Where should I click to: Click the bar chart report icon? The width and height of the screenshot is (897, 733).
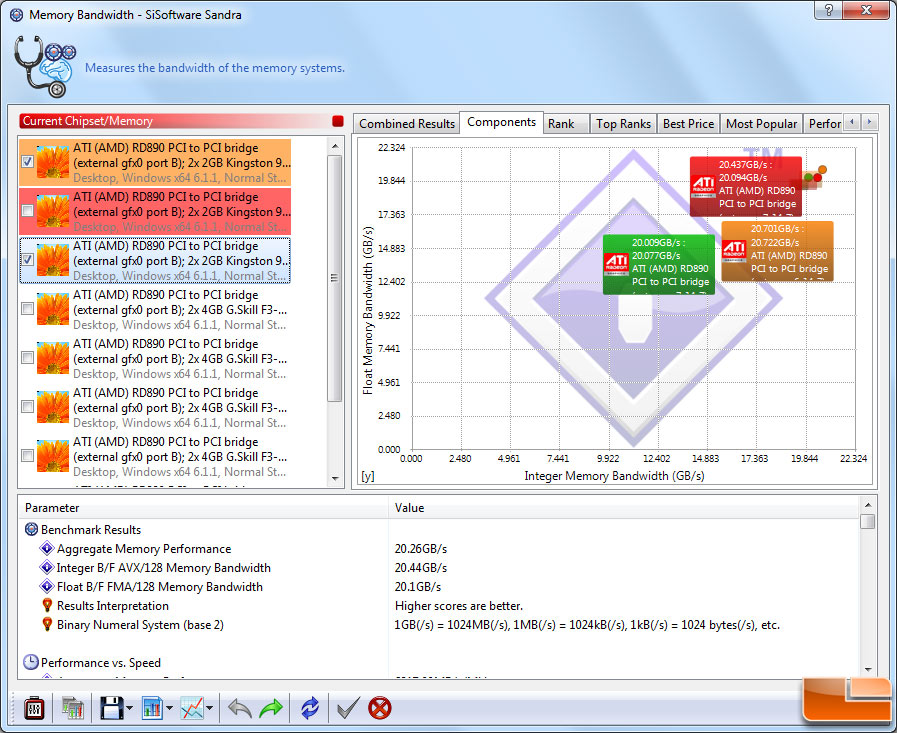(152, 708)
